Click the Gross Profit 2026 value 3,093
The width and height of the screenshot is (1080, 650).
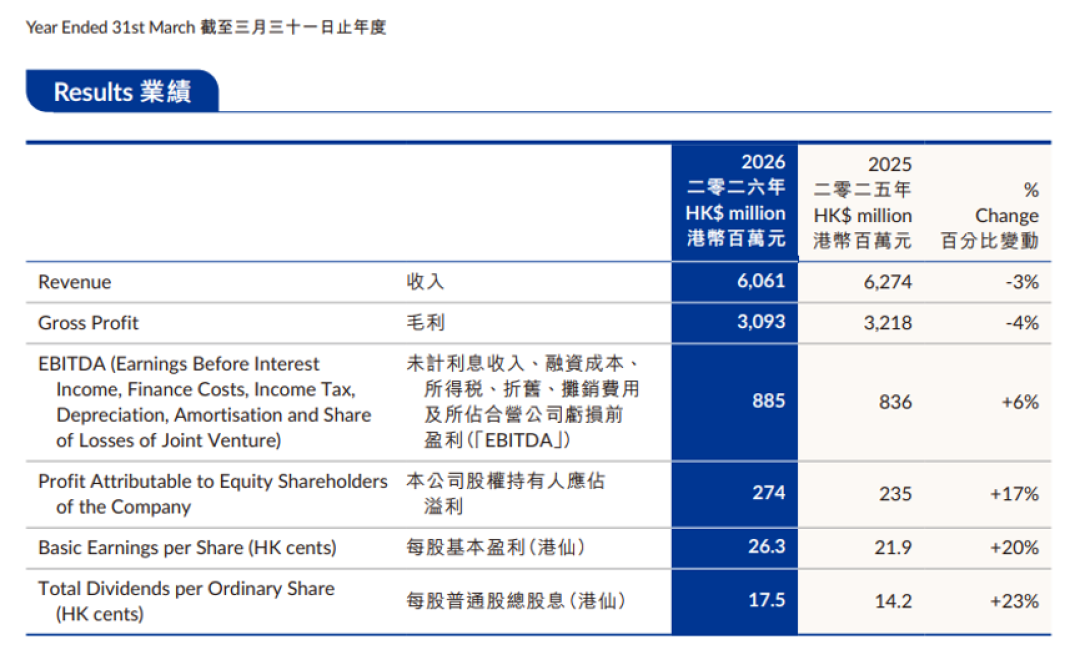tap(760, 322)
